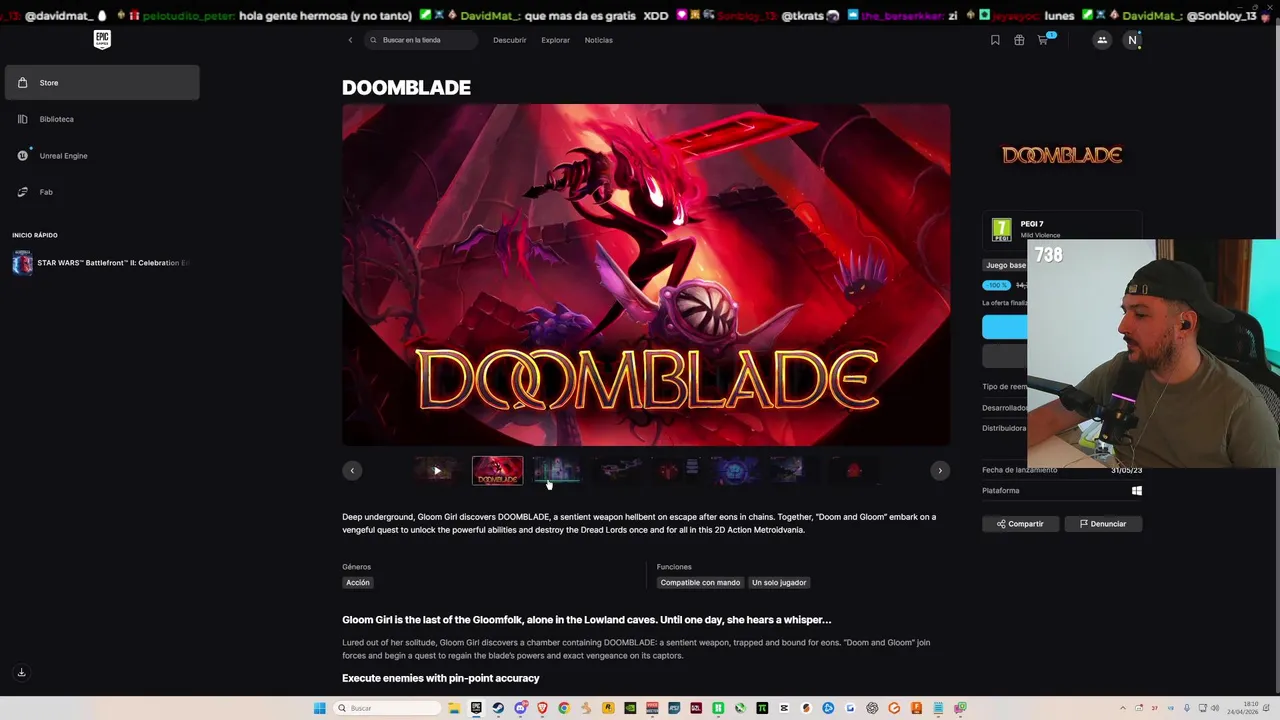
Task: Select the highlighted DOOMBLADE logo thumbnail
Action: [497, 470]
